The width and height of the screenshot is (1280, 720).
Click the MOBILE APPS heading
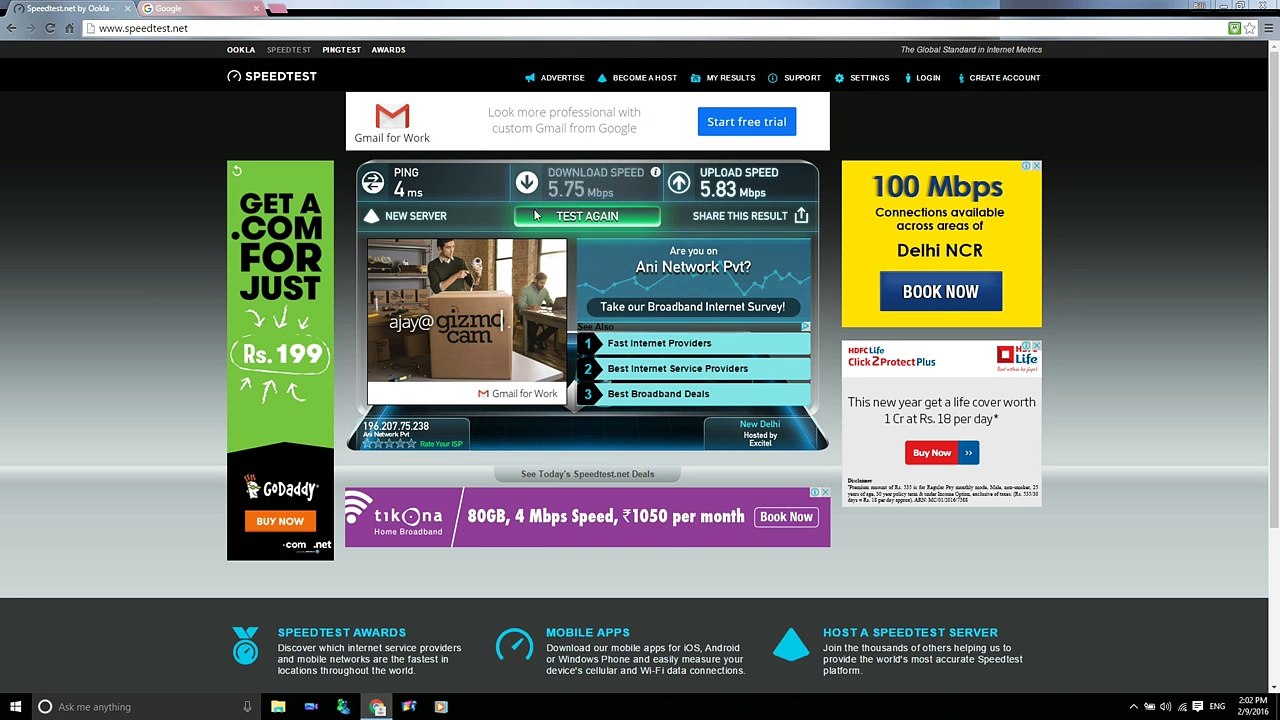point(588,633)
